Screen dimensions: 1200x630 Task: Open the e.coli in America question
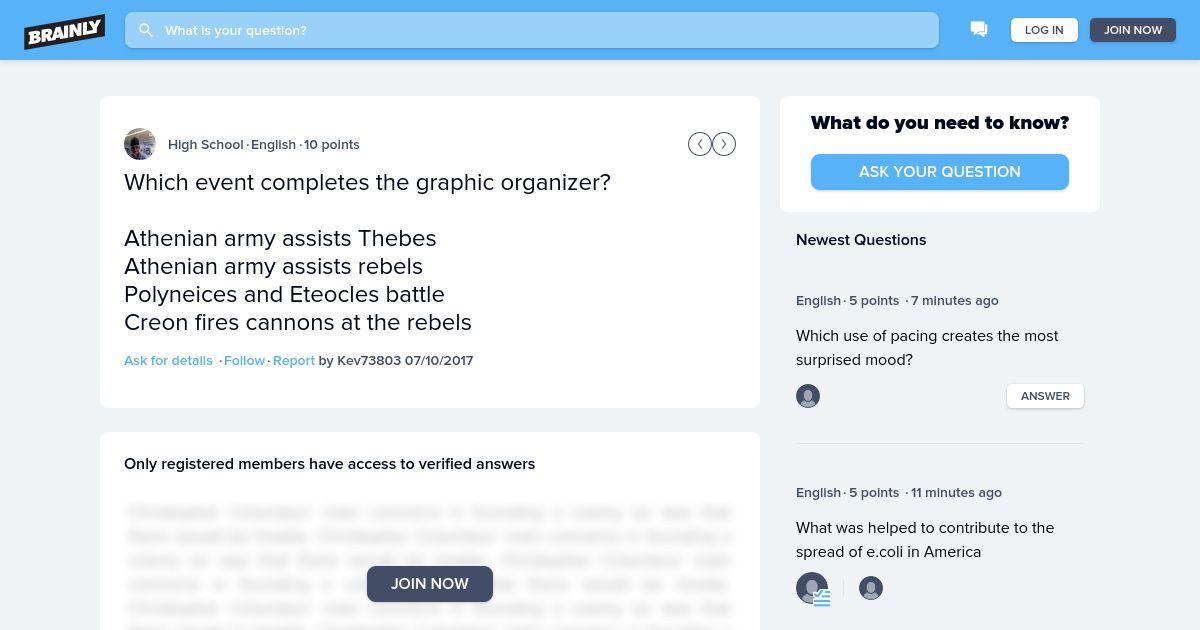(x=925, y=540)
